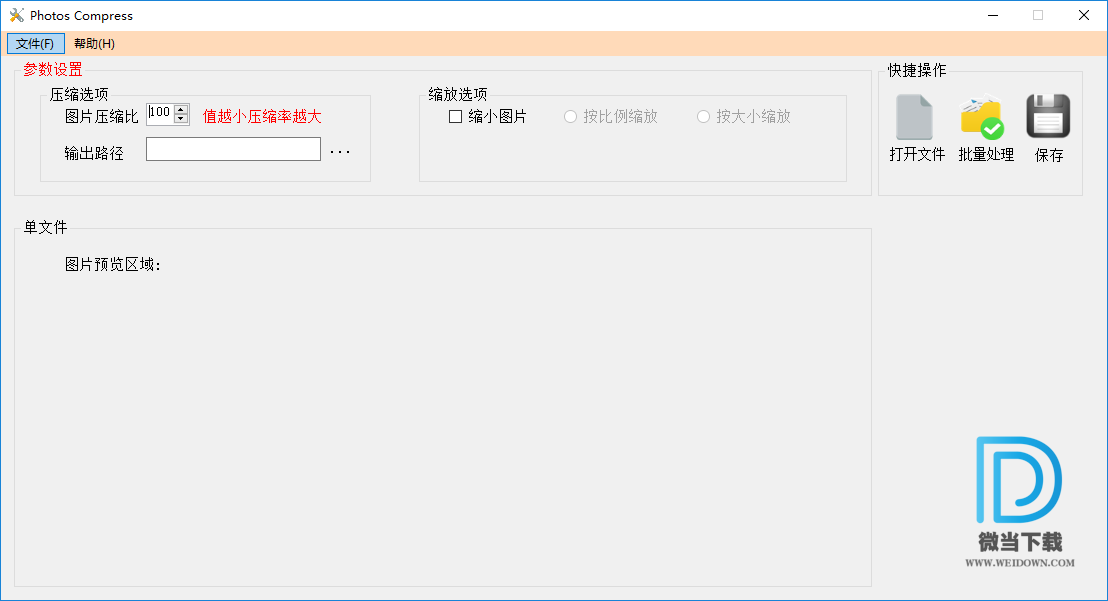Click the Photos Compress title bar app icon
1108x601 pixels.
point(16,15)
